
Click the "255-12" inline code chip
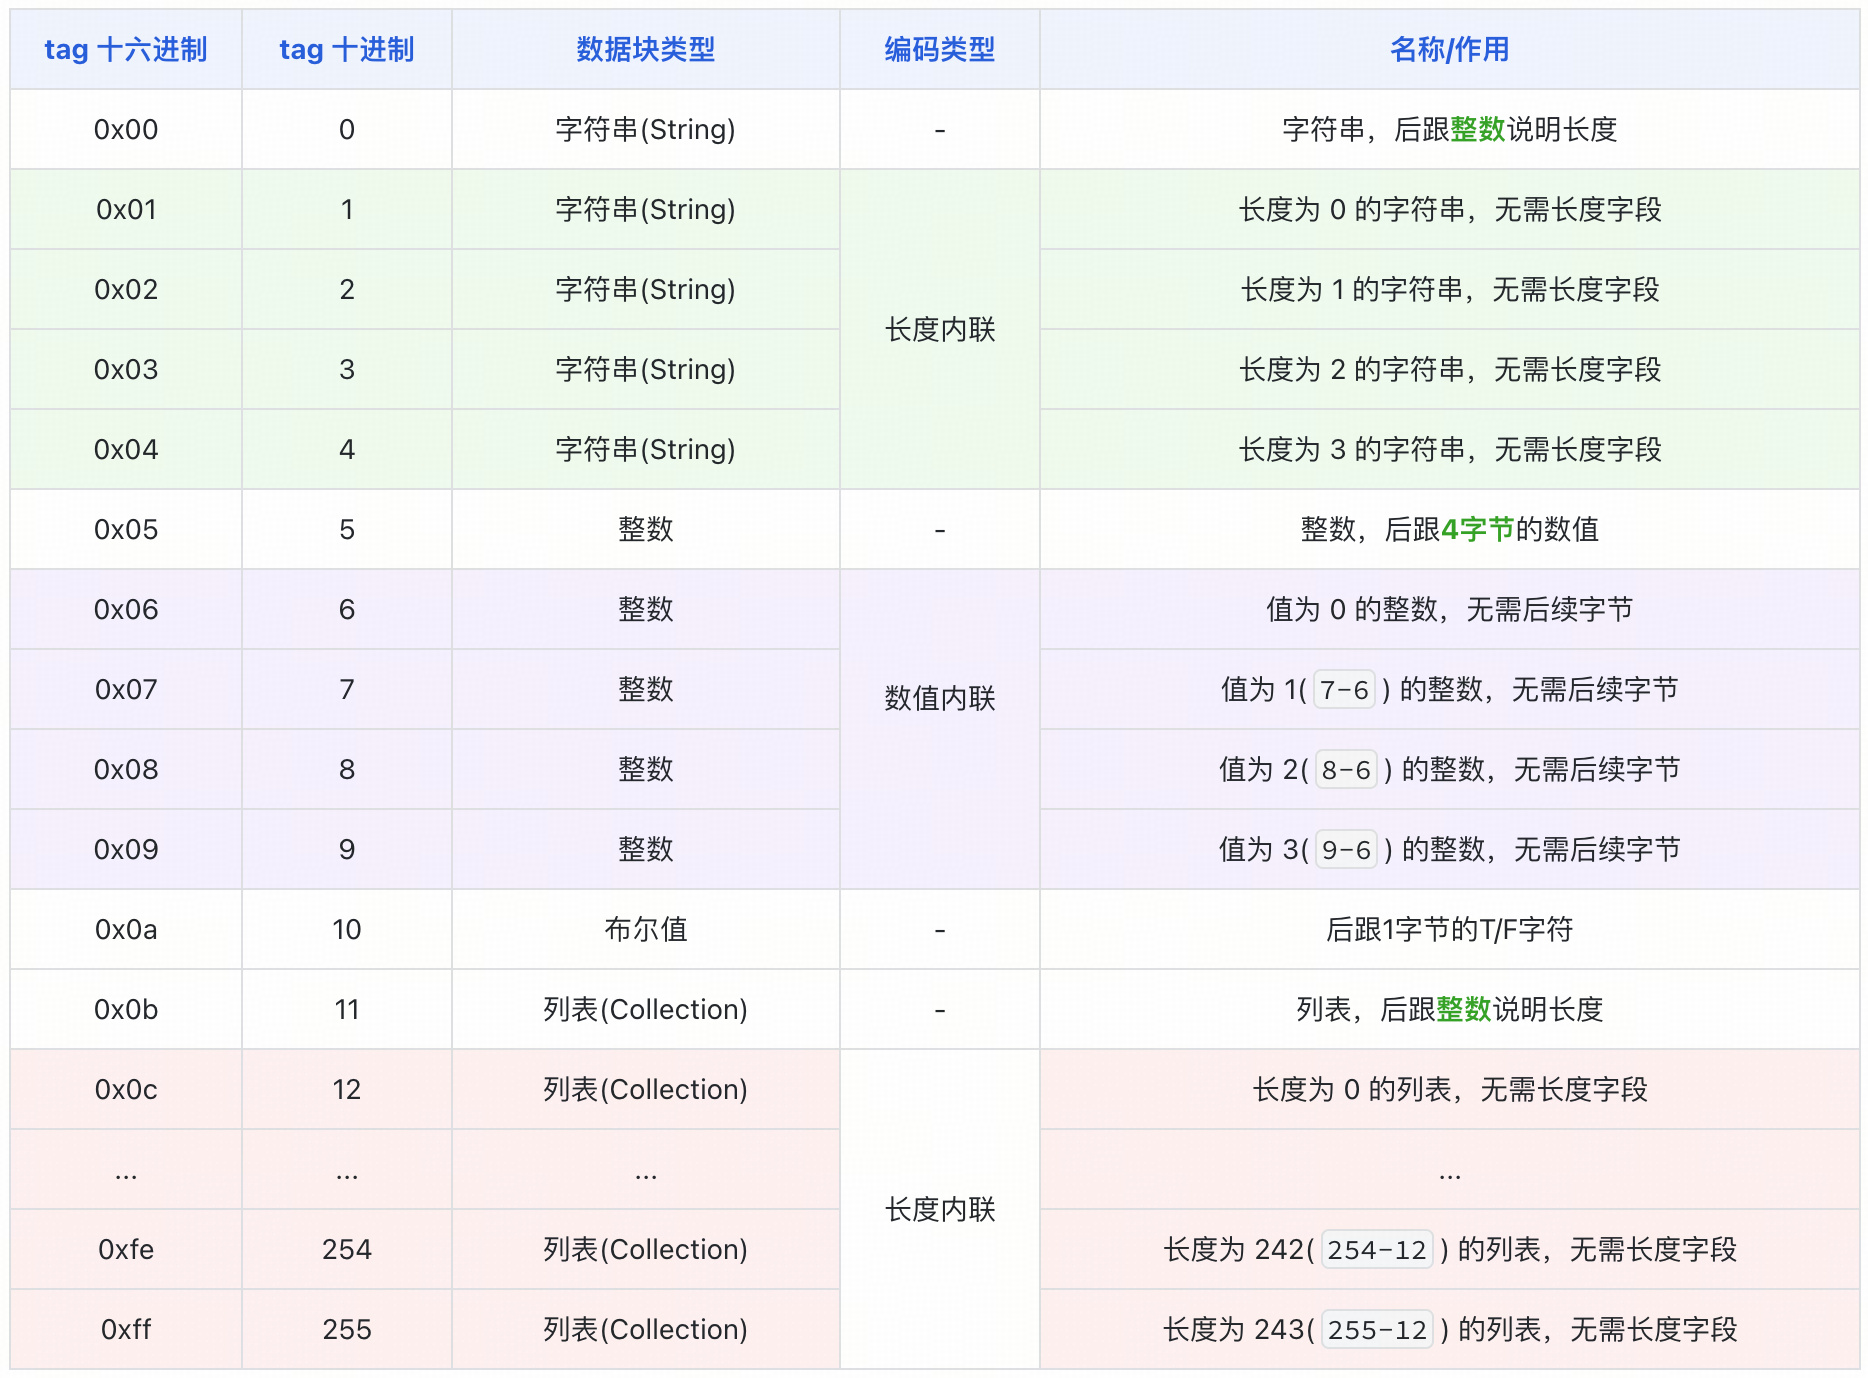(x=1377, y=1330)
